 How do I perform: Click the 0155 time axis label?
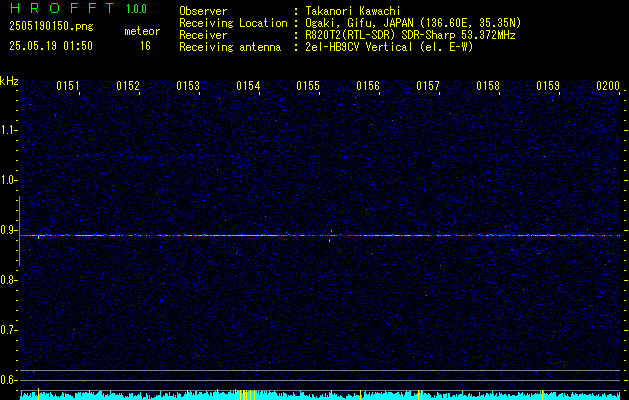tap(308, 86)
